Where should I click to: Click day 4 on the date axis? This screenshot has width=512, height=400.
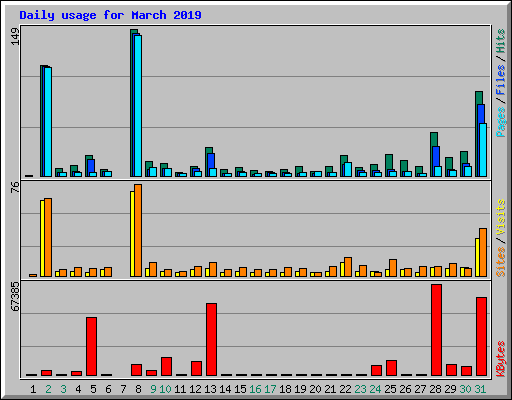(78, 389)
